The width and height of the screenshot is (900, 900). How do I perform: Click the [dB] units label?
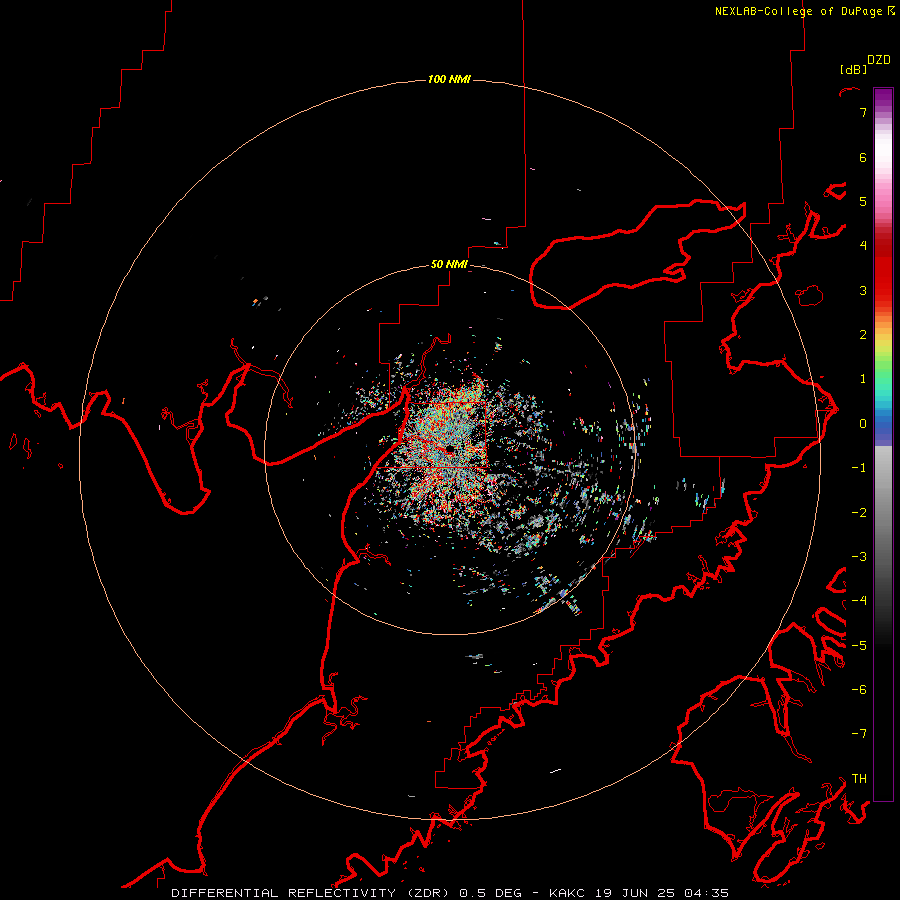(x=854, y=69)
